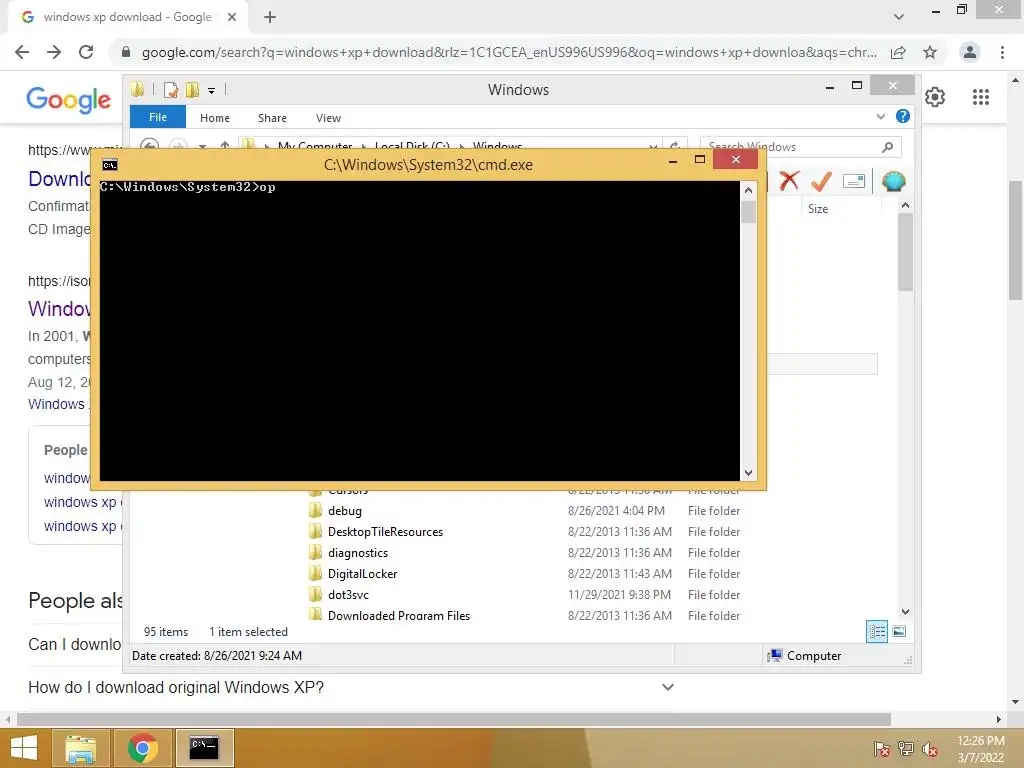
Task: Select the diagnostics folder
Action: [x=358, y=552]
